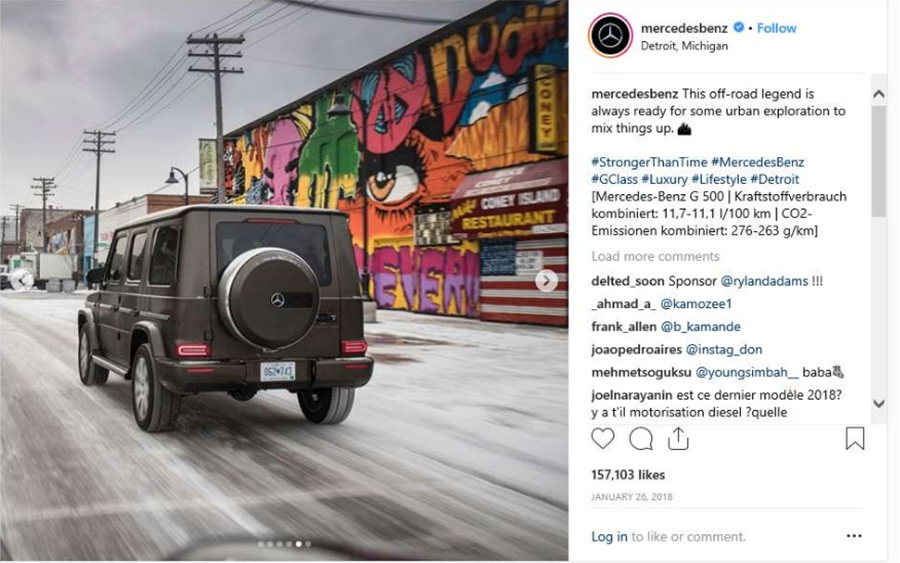
Task: Follow the mercedesbenz account
Action: pyautogui.click(x=776, y=28)
